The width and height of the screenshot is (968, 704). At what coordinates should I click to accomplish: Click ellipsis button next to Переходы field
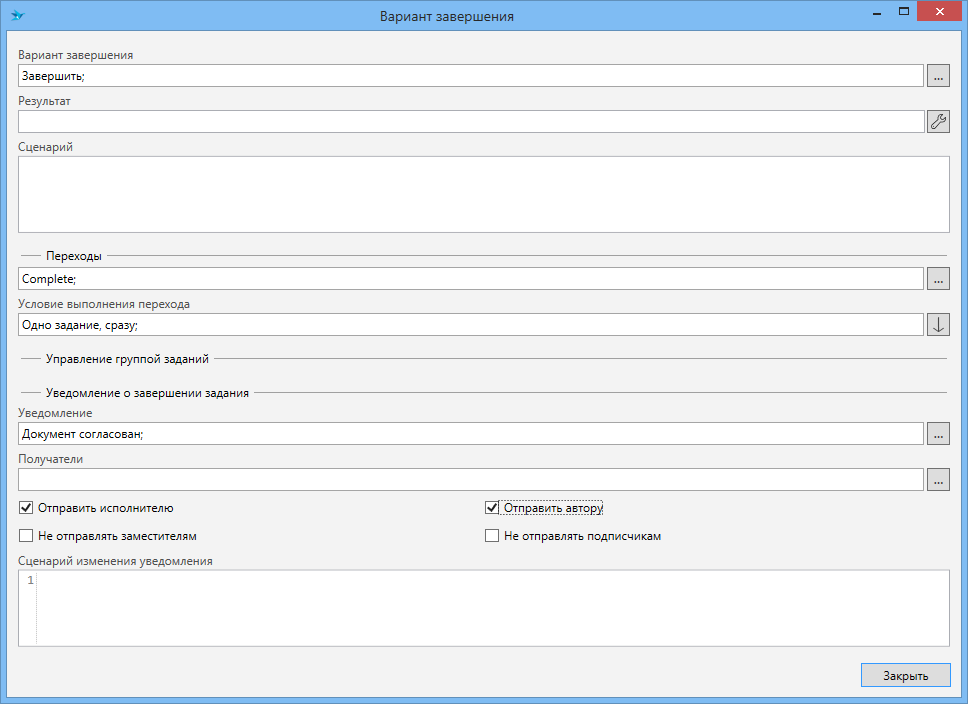pyautogui.click(x=938, y=279)
